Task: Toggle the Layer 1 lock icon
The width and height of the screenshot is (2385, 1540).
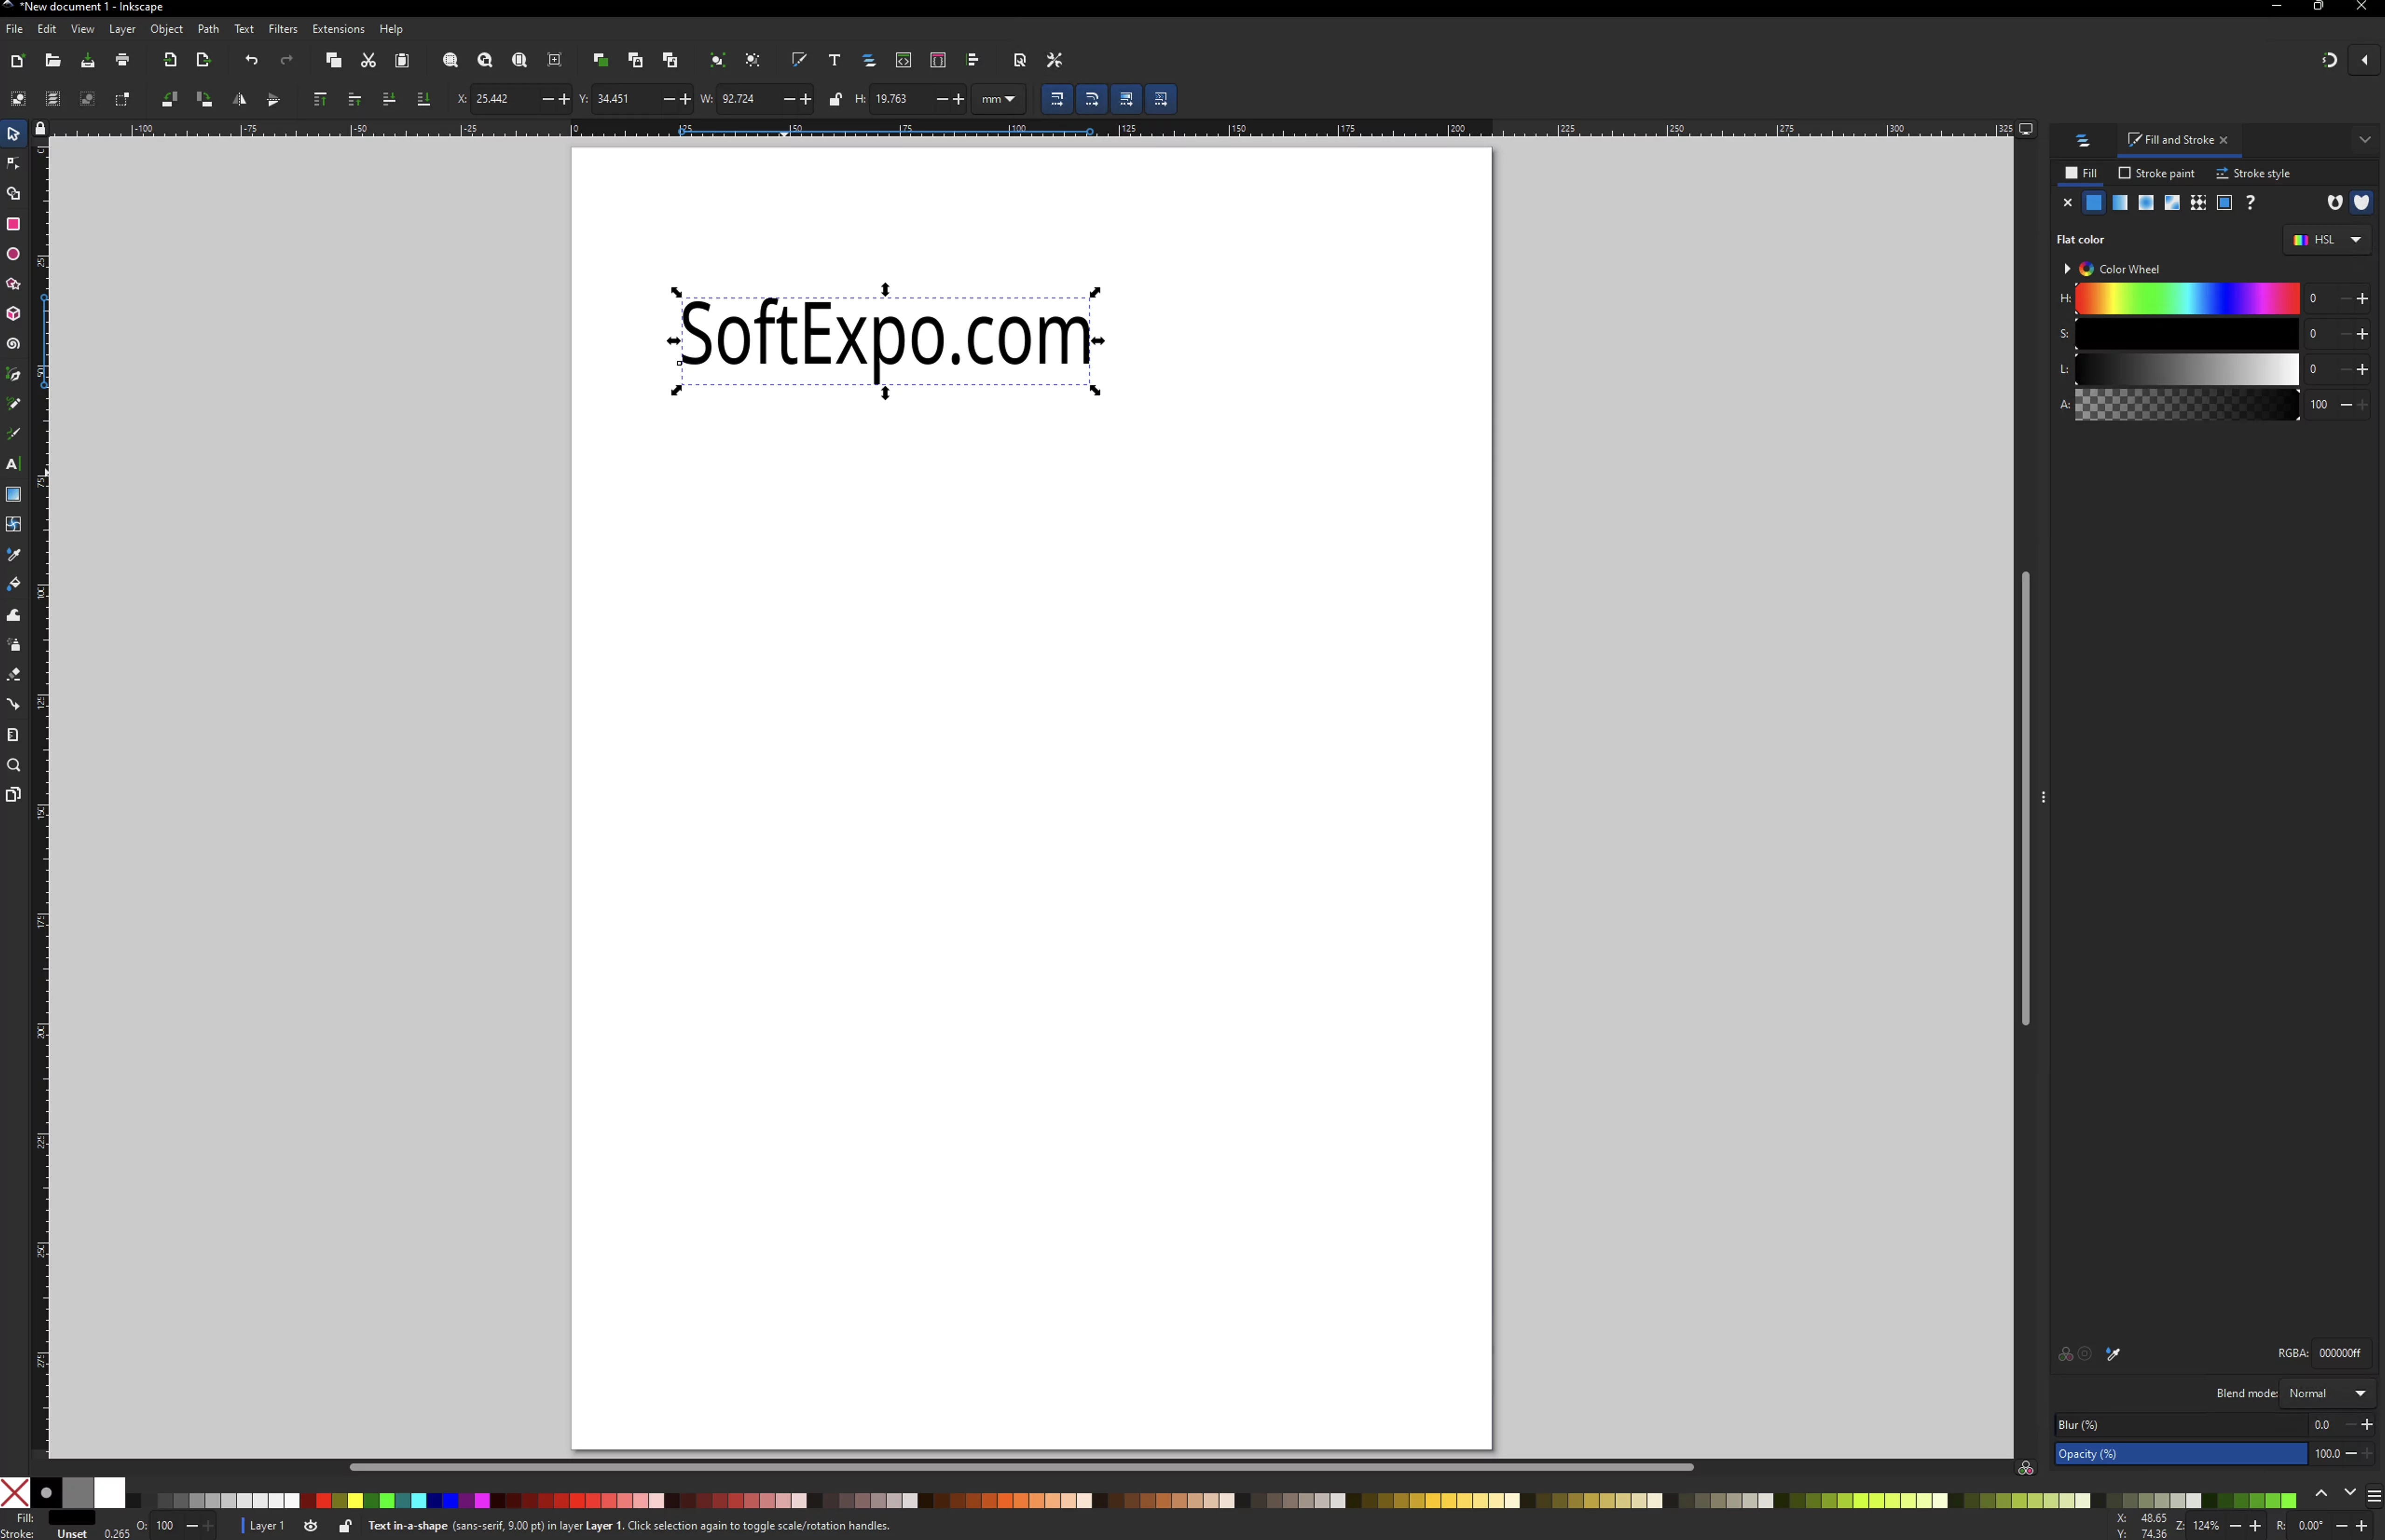Action: point(345,1525)
